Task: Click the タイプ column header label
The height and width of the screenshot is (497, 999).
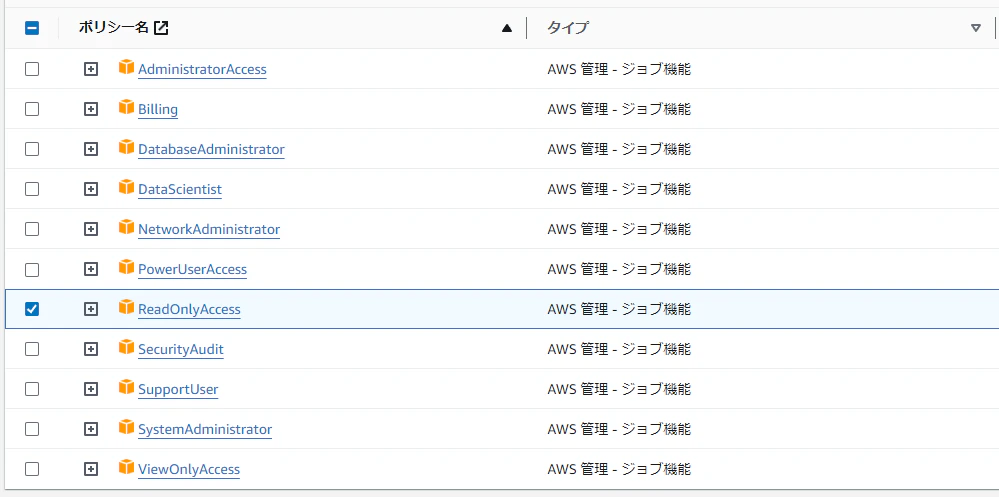Action: point(568,27)
